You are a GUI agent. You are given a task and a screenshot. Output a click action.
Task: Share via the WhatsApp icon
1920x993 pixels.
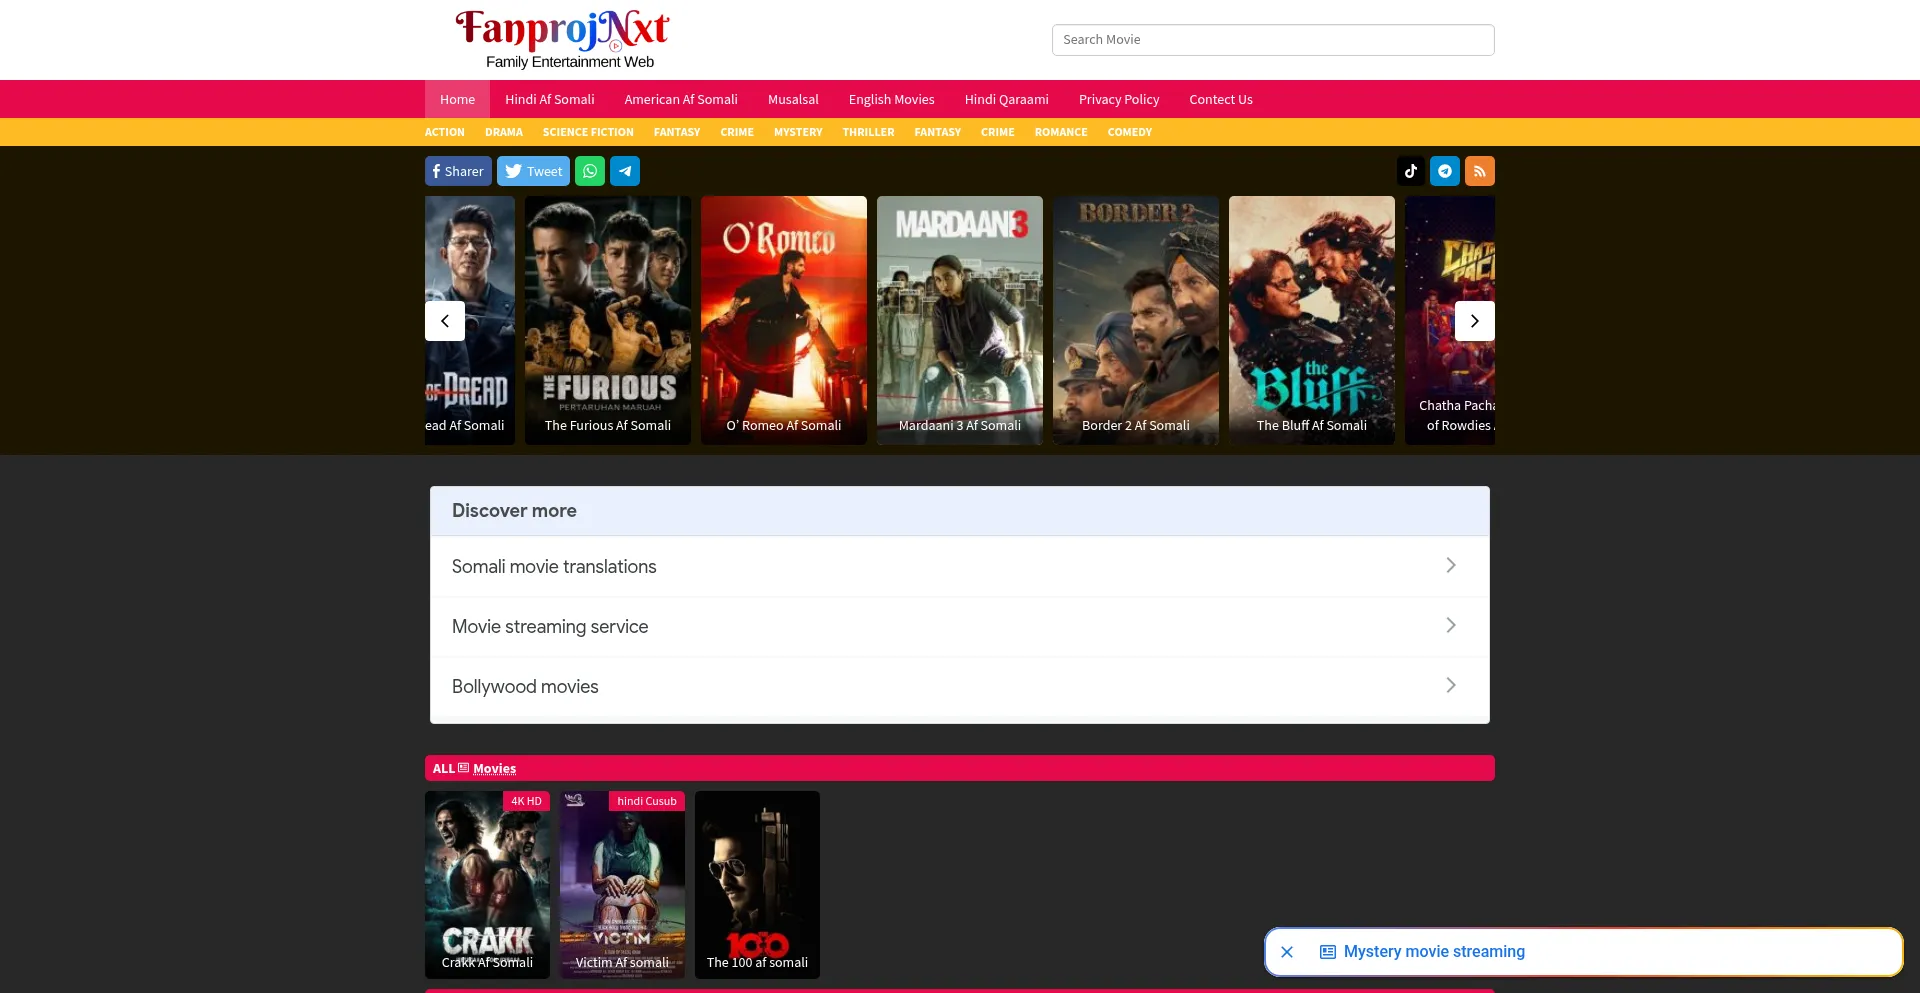click(590, 171)
